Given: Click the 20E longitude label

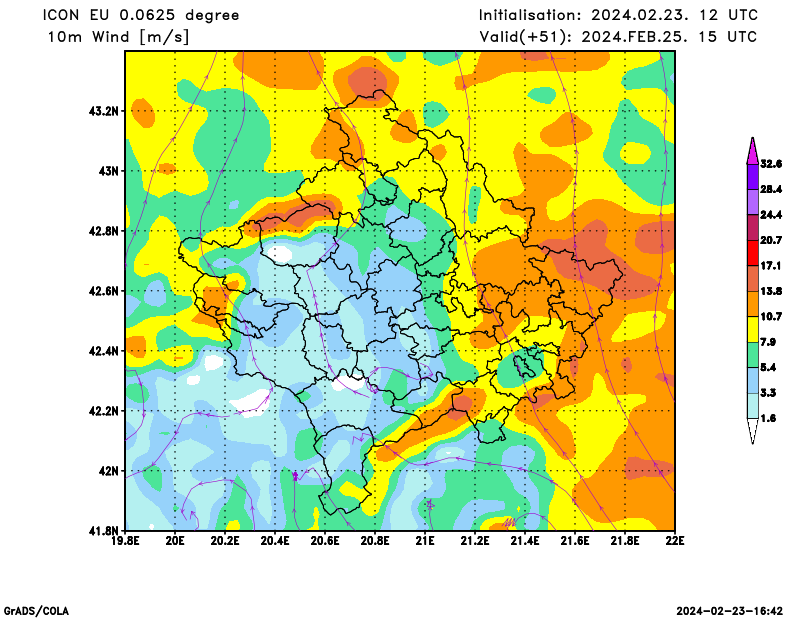Looking at the screenshot, I should 175,540.
